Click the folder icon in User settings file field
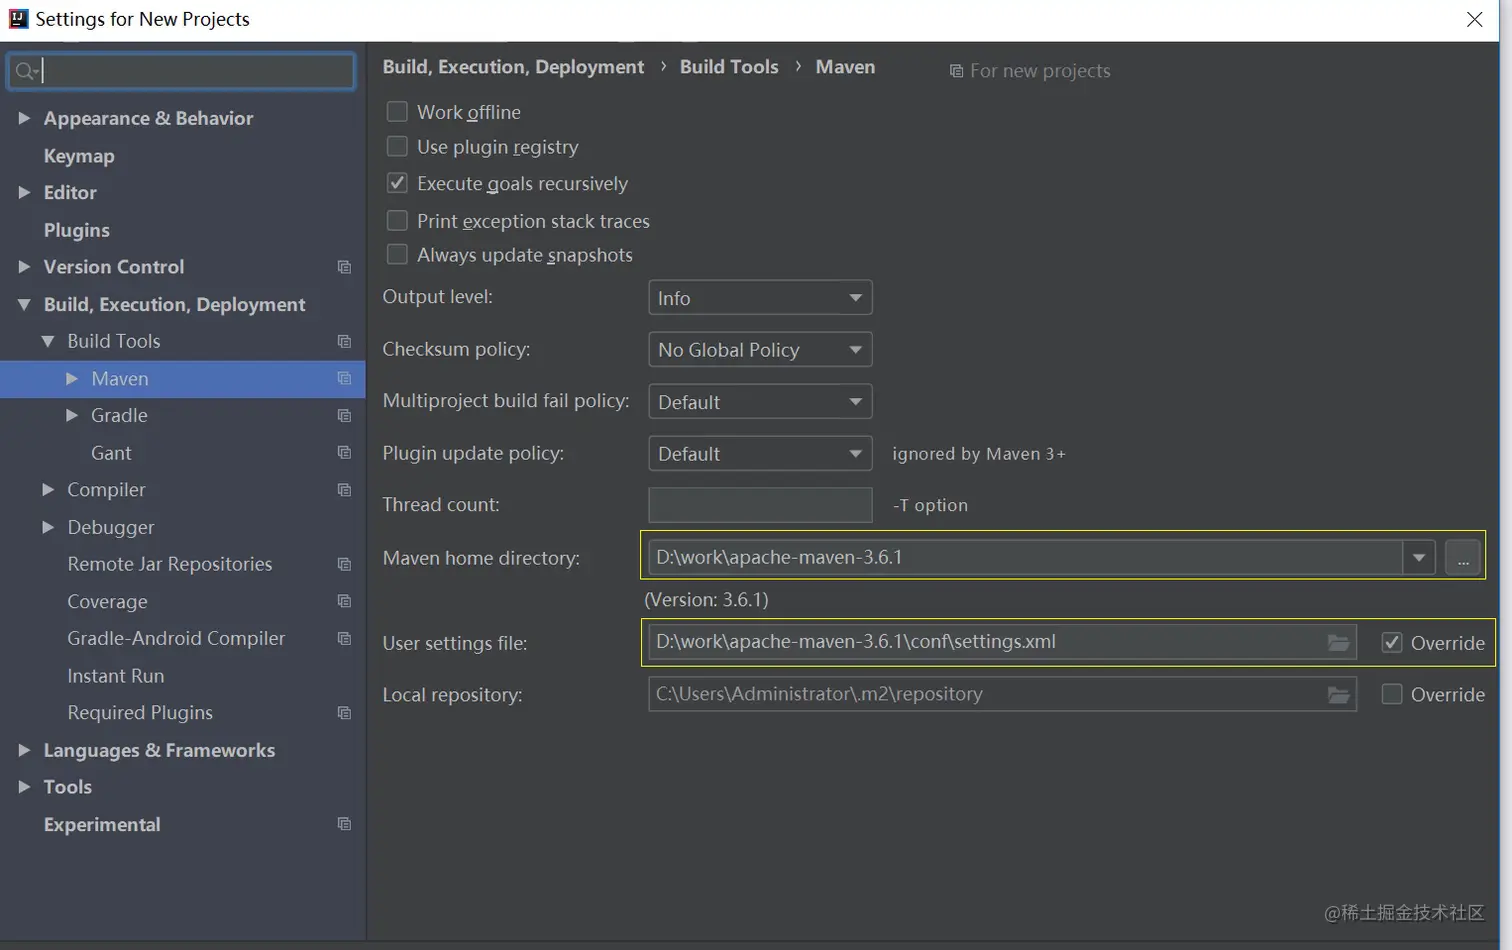The width and height of the screenshot is (1512, 950). pyautogui.click(x=1338, y=642)
